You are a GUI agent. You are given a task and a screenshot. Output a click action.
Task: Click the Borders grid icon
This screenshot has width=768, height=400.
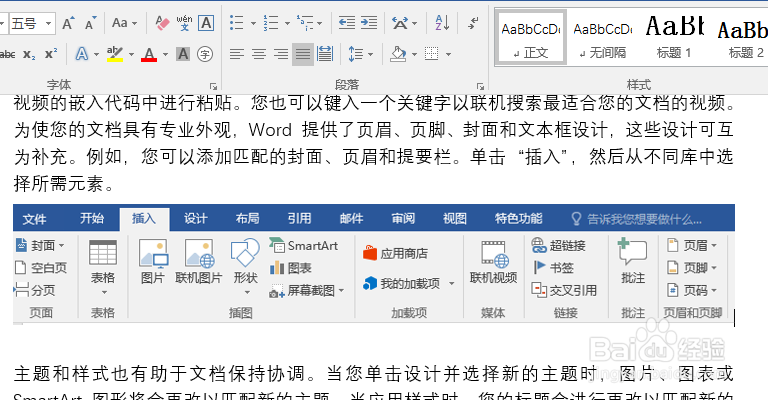[432, 54]
